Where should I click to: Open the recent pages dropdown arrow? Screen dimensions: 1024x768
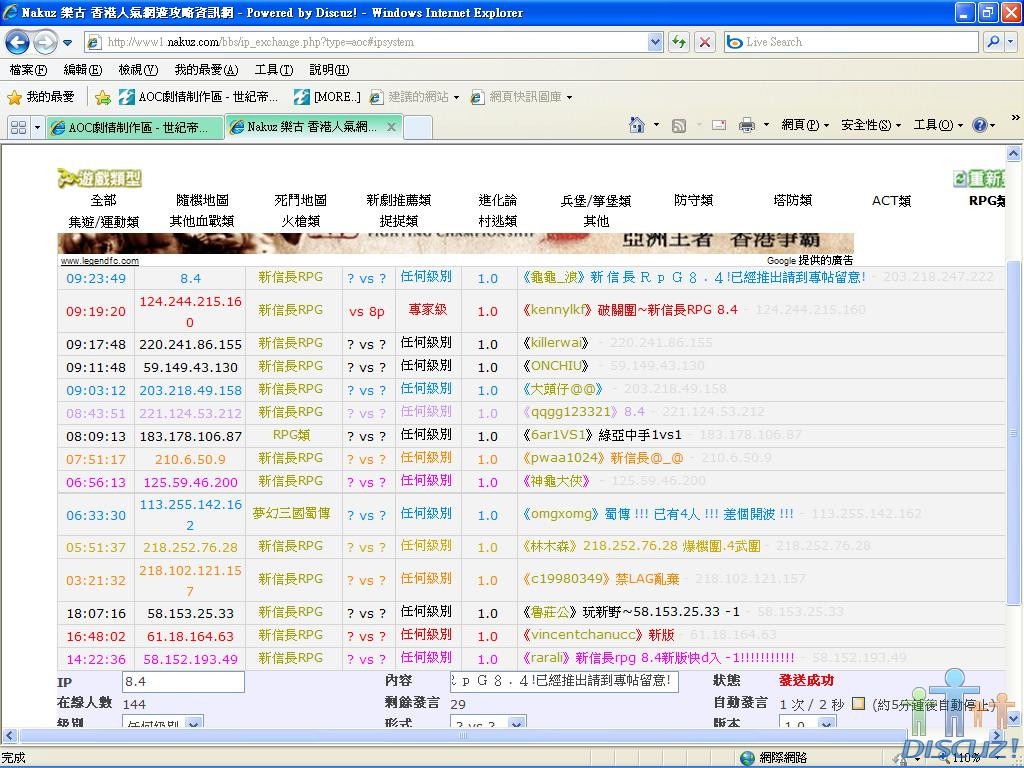pos(67,43)
